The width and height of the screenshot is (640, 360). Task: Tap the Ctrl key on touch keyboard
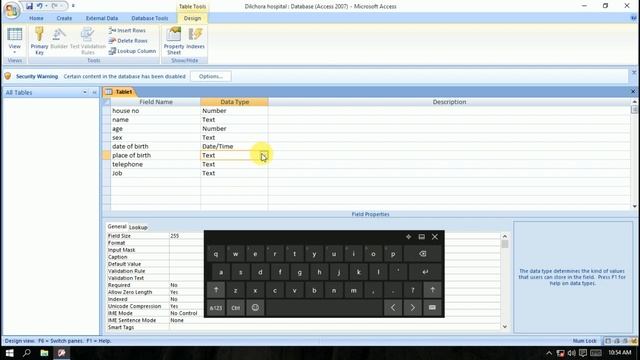tap(236, 308)
